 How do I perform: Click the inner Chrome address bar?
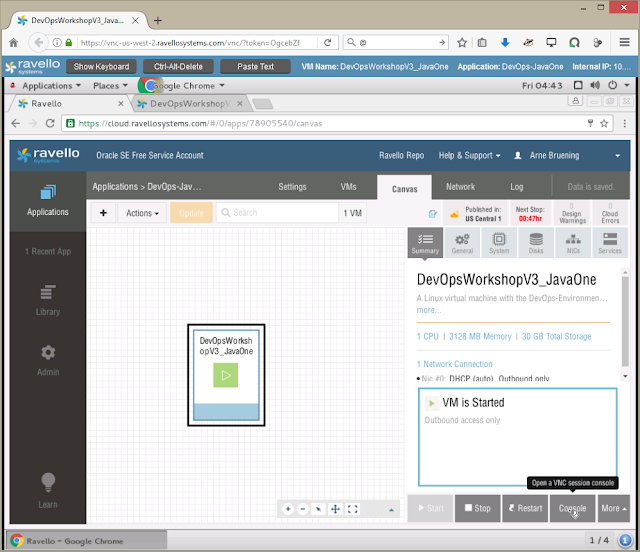point(337,123)
